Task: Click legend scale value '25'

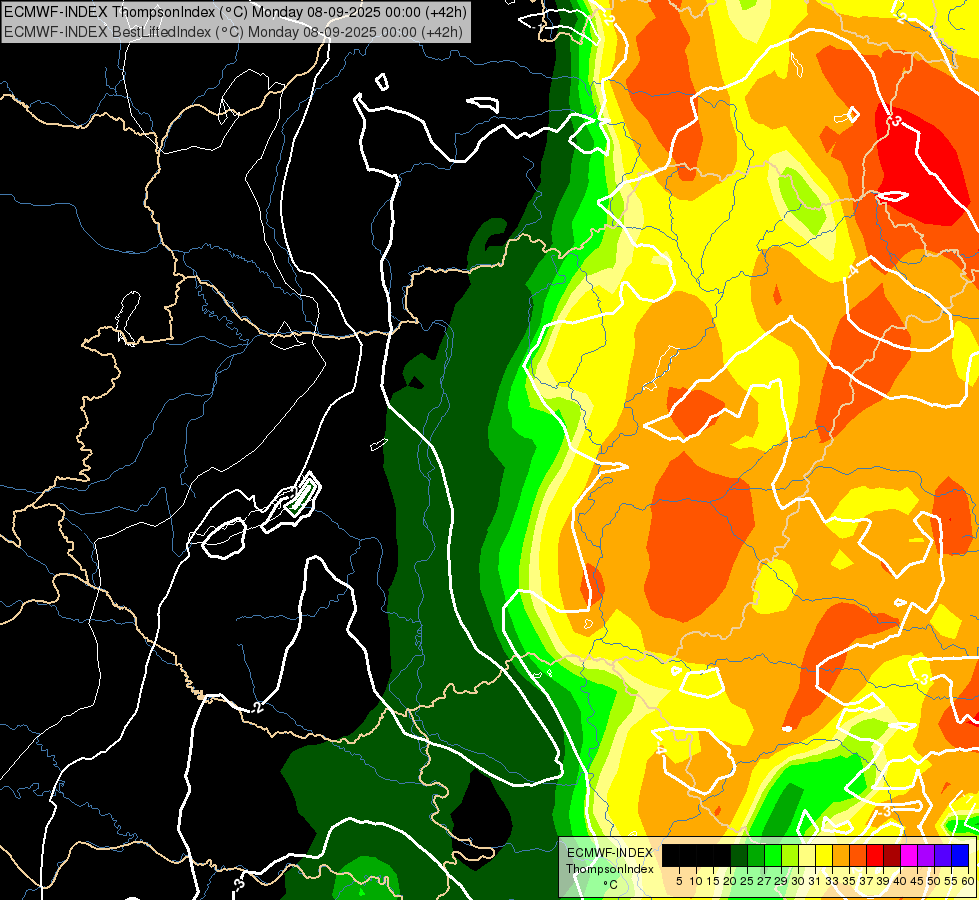Action: [747, 881]
